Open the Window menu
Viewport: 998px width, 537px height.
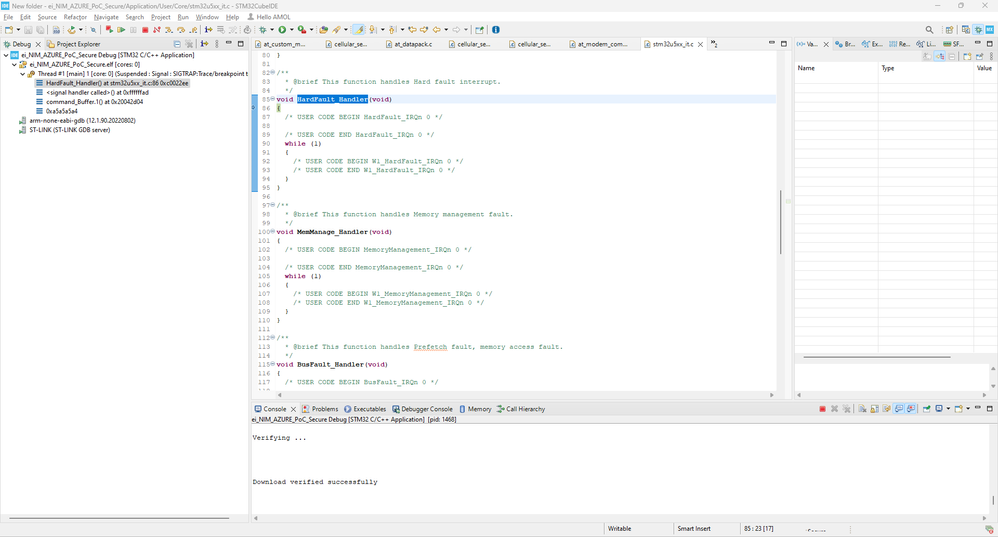[207, 17]
